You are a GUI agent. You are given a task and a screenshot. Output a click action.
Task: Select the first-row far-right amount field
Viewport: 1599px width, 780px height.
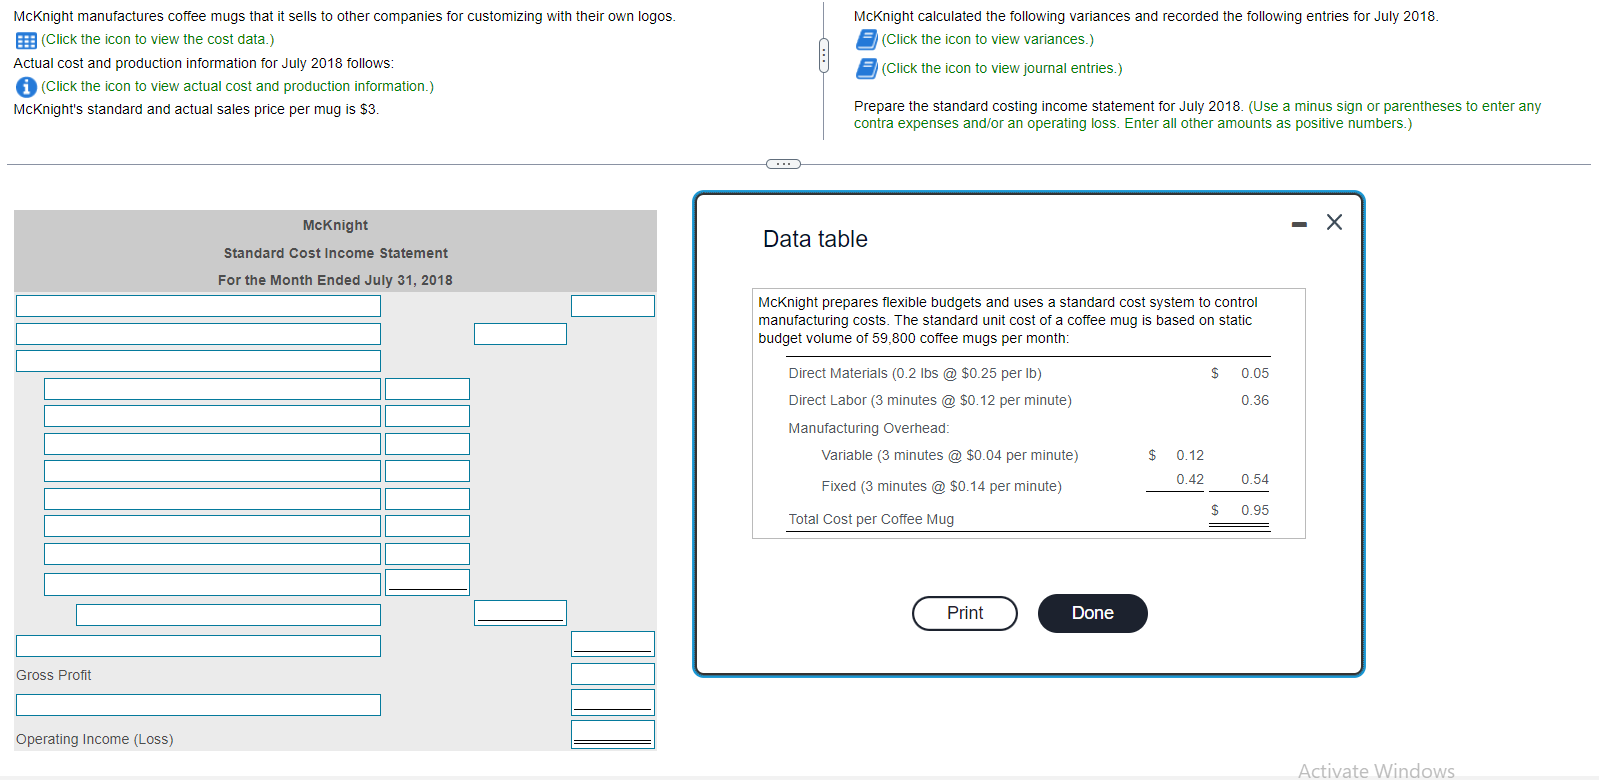tap(613, 306)
